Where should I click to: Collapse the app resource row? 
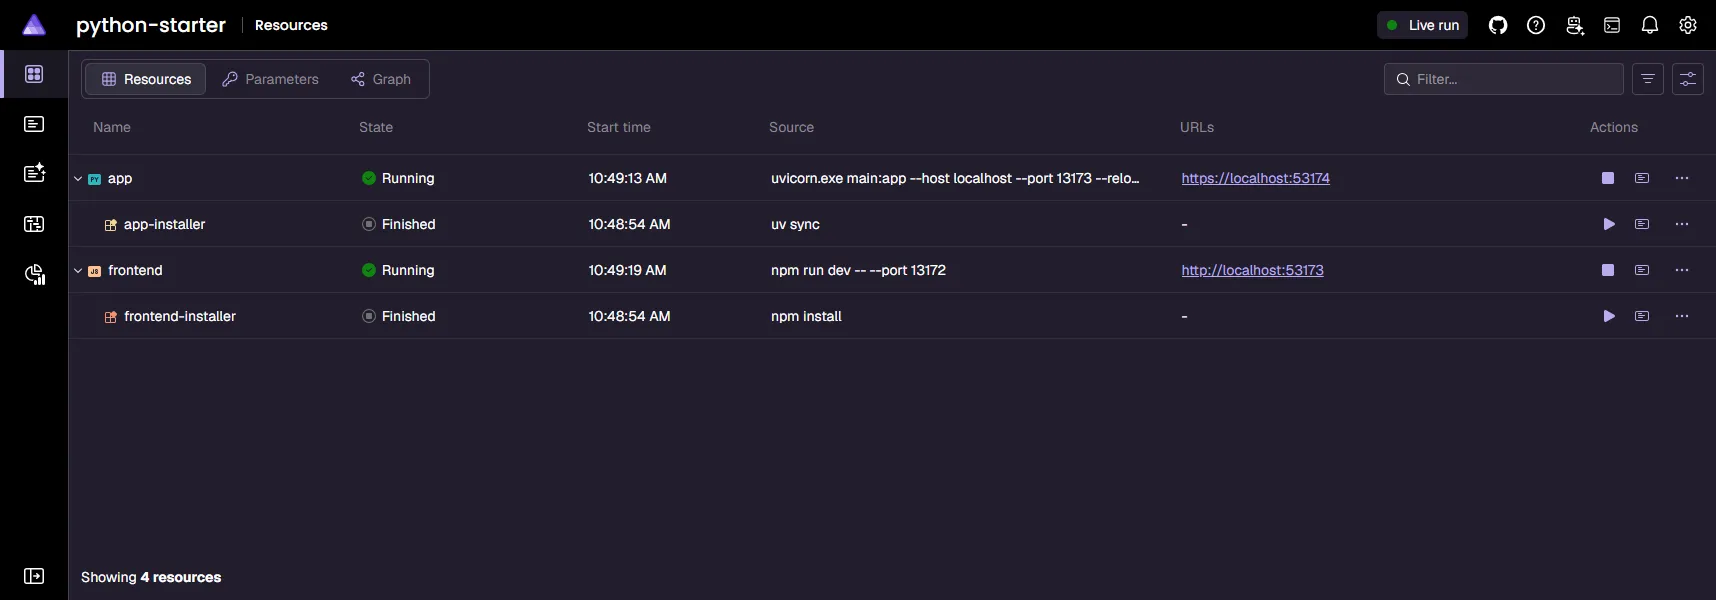click(x=78, y=179)
